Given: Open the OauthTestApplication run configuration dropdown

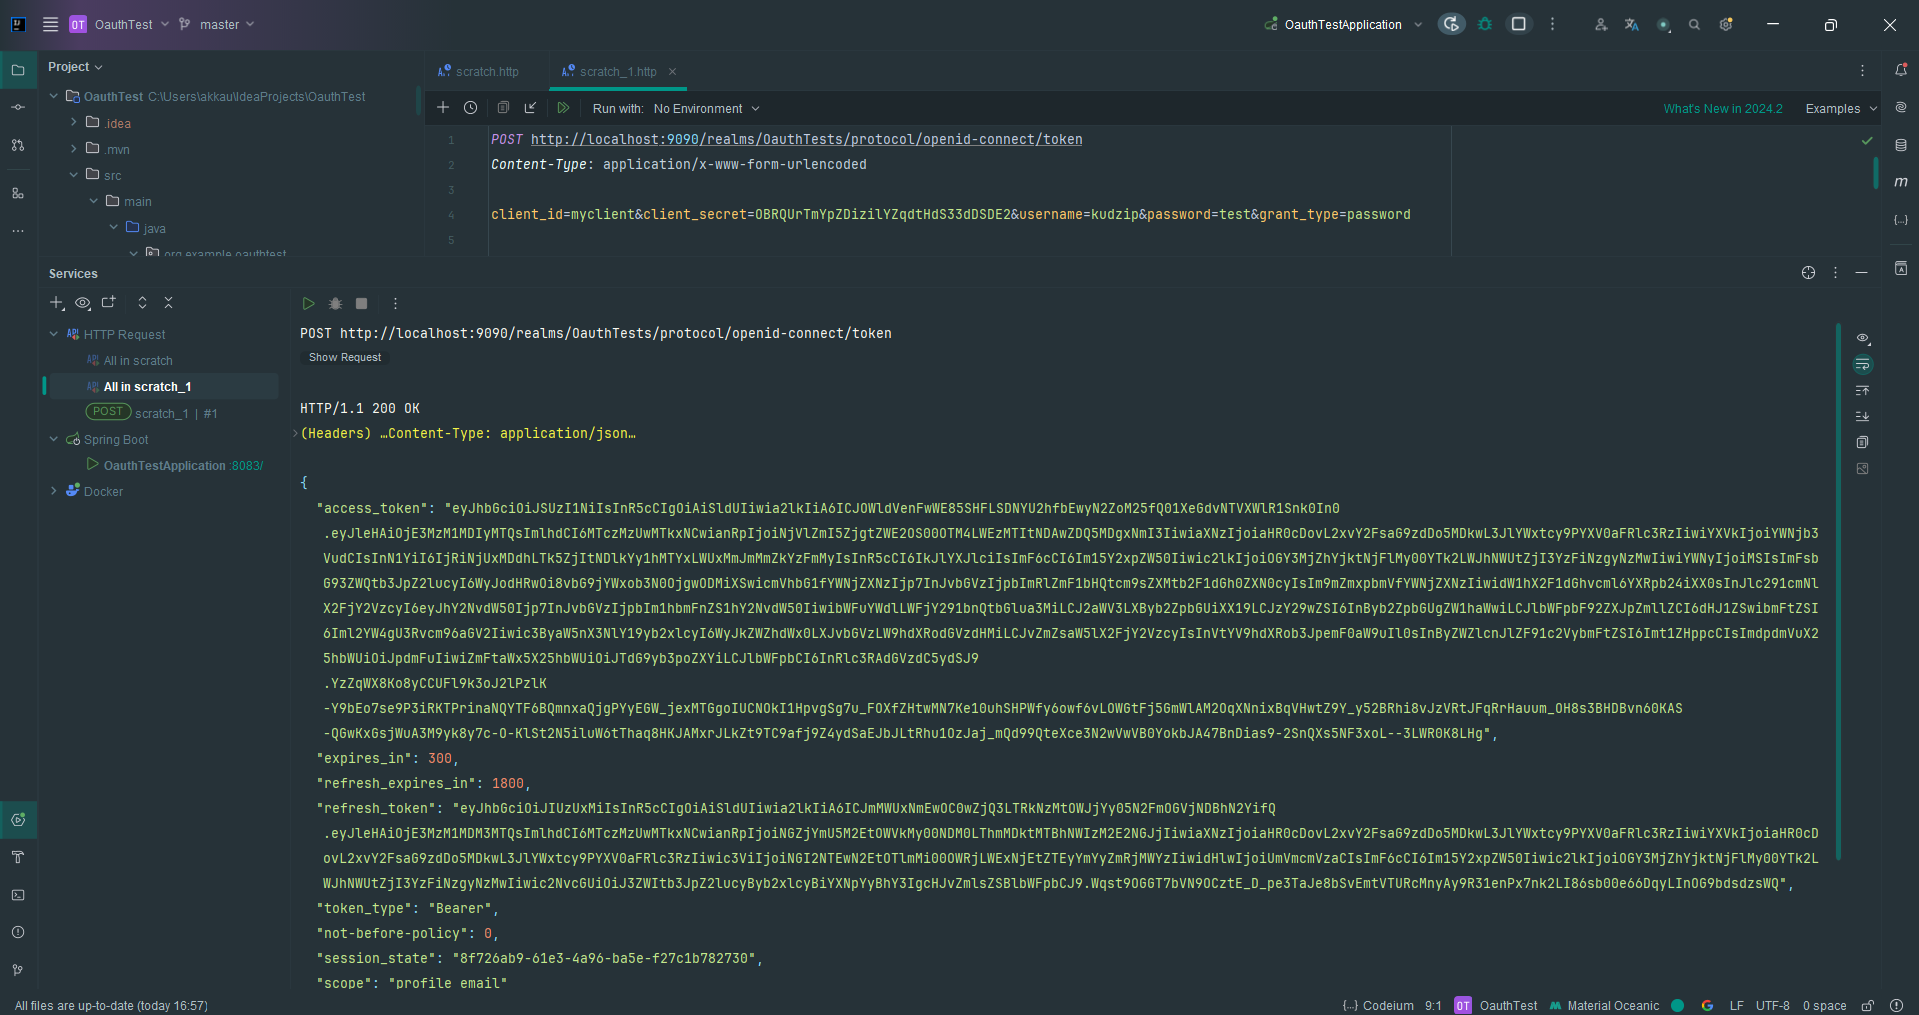Looking at the screenshot, I should tap(1343, 25).
